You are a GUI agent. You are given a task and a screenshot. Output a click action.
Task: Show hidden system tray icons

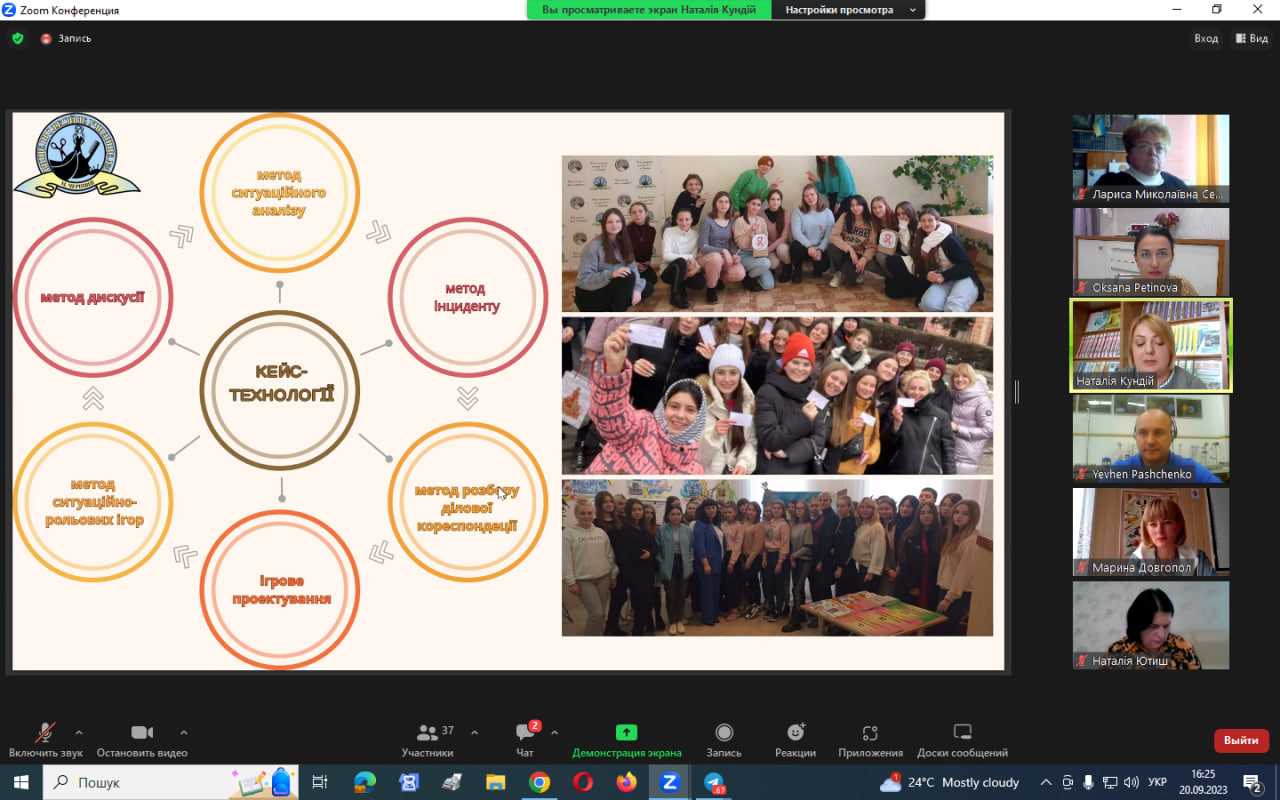click(1046, 782)
